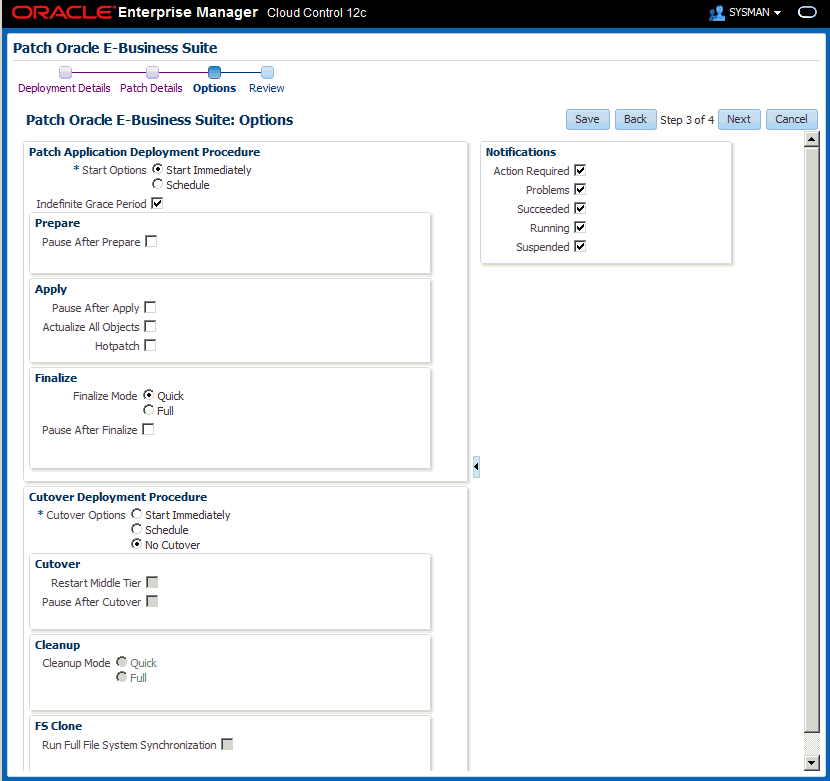Uncheck Succeeded notification
Image resolution: width=830 pixels, height=781 pixels.
point(580,209)
